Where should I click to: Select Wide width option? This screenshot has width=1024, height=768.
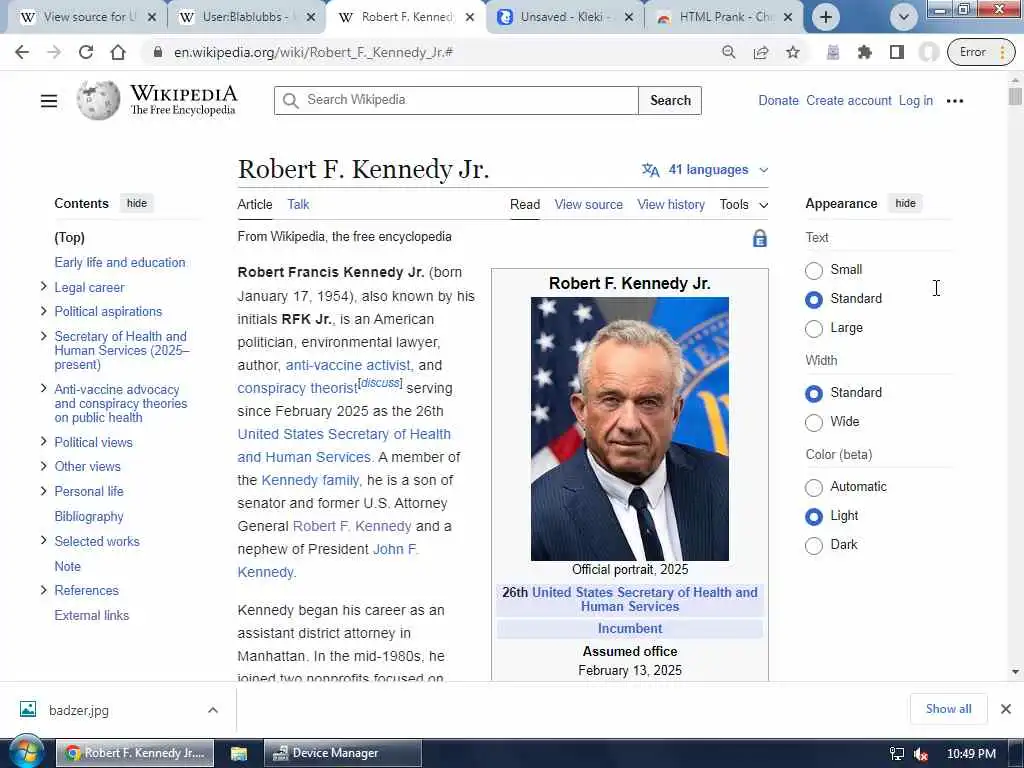tap(814, 423)
